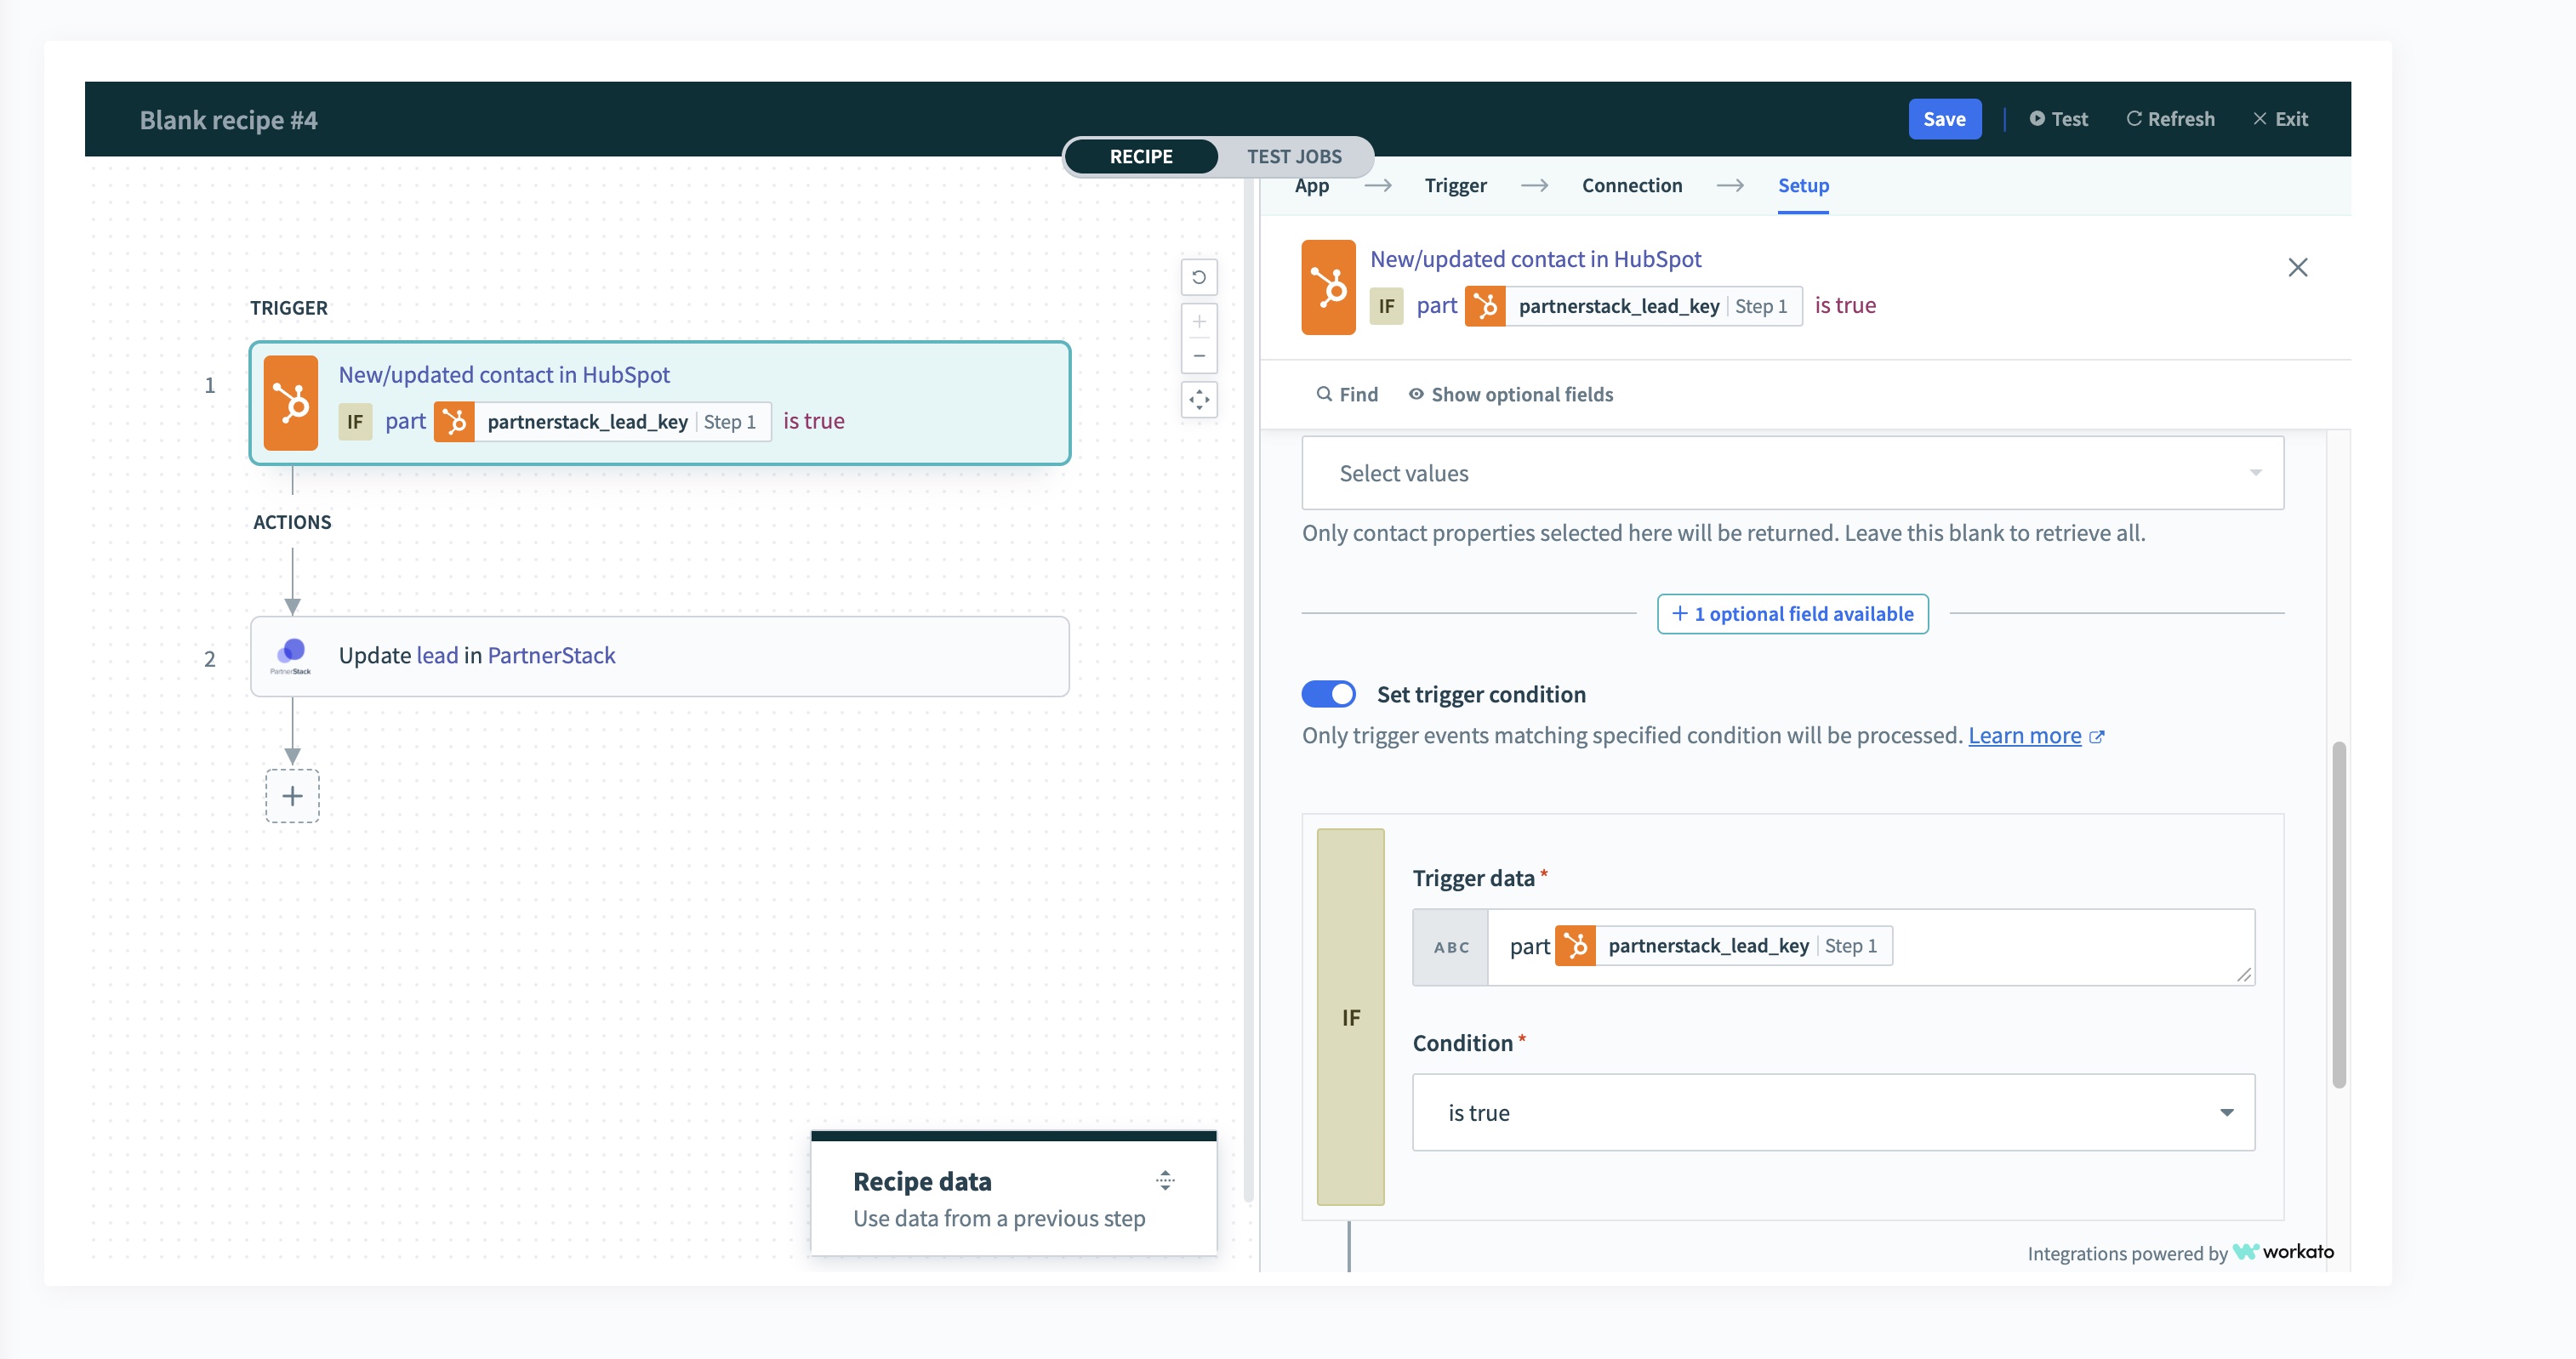Select the Setup step tab
The image size is (2576, 1359).
(1803, 185)
